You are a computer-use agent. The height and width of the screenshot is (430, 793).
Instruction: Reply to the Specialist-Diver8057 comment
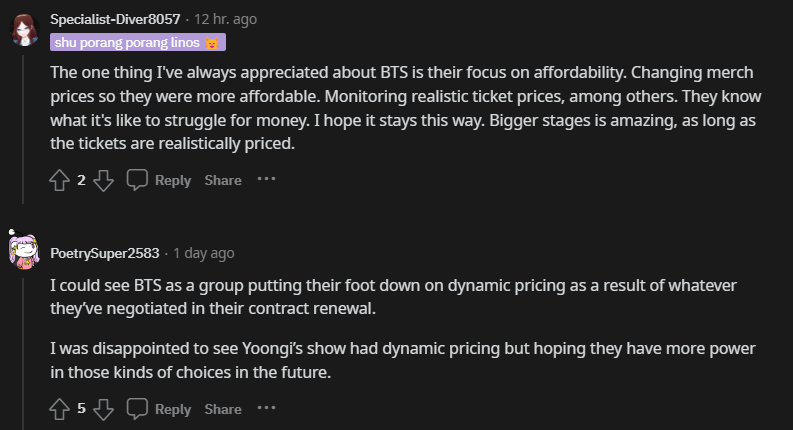click(x=159, y=180)
